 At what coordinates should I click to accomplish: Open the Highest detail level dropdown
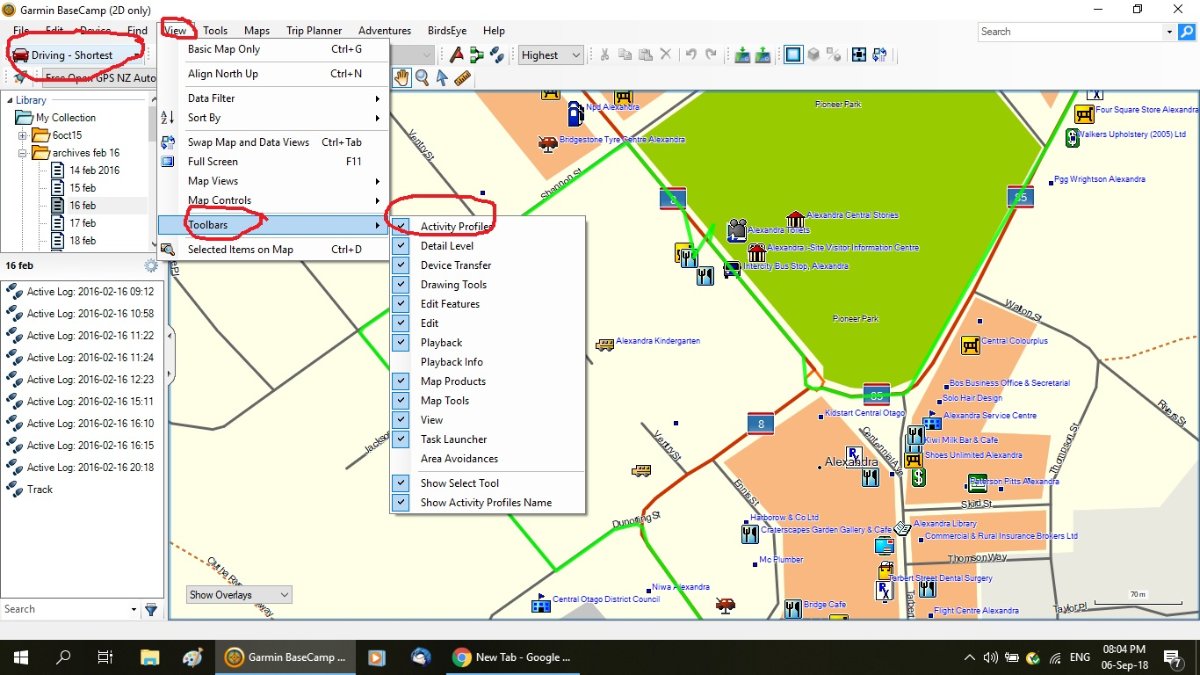click(550, 56)
